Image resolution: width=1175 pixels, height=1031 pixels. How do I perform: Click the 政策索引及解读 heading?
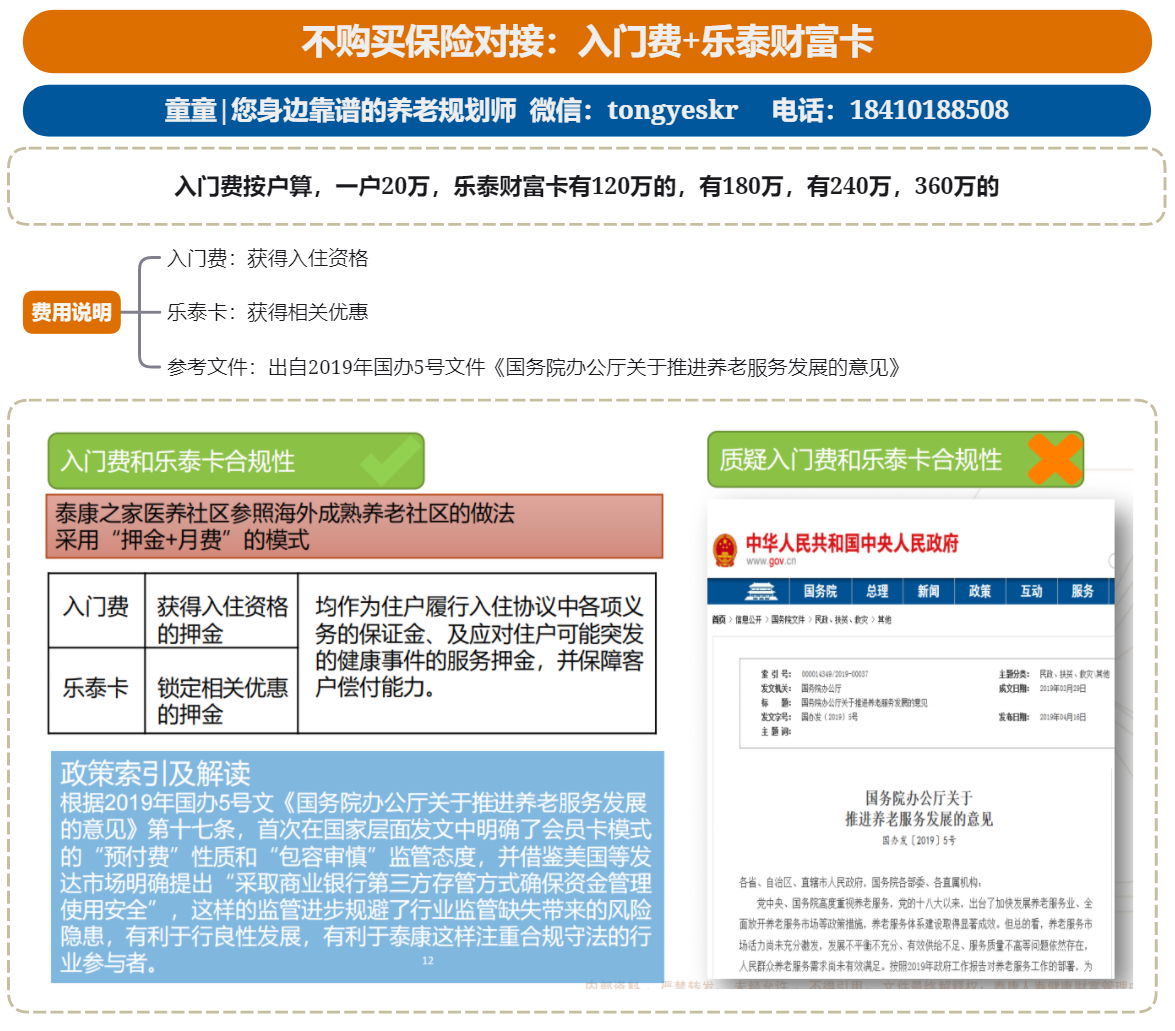(x=155, y=773)
